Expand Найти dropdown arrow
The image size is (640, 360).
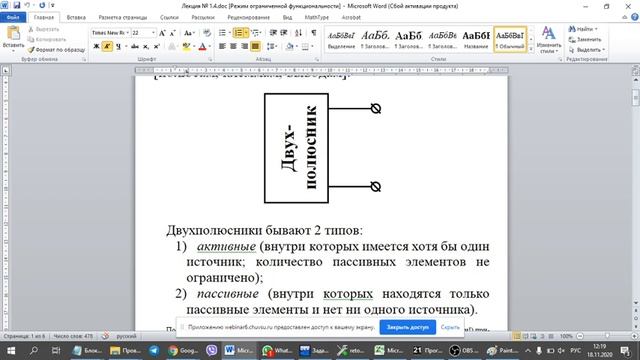pos(596,29)
